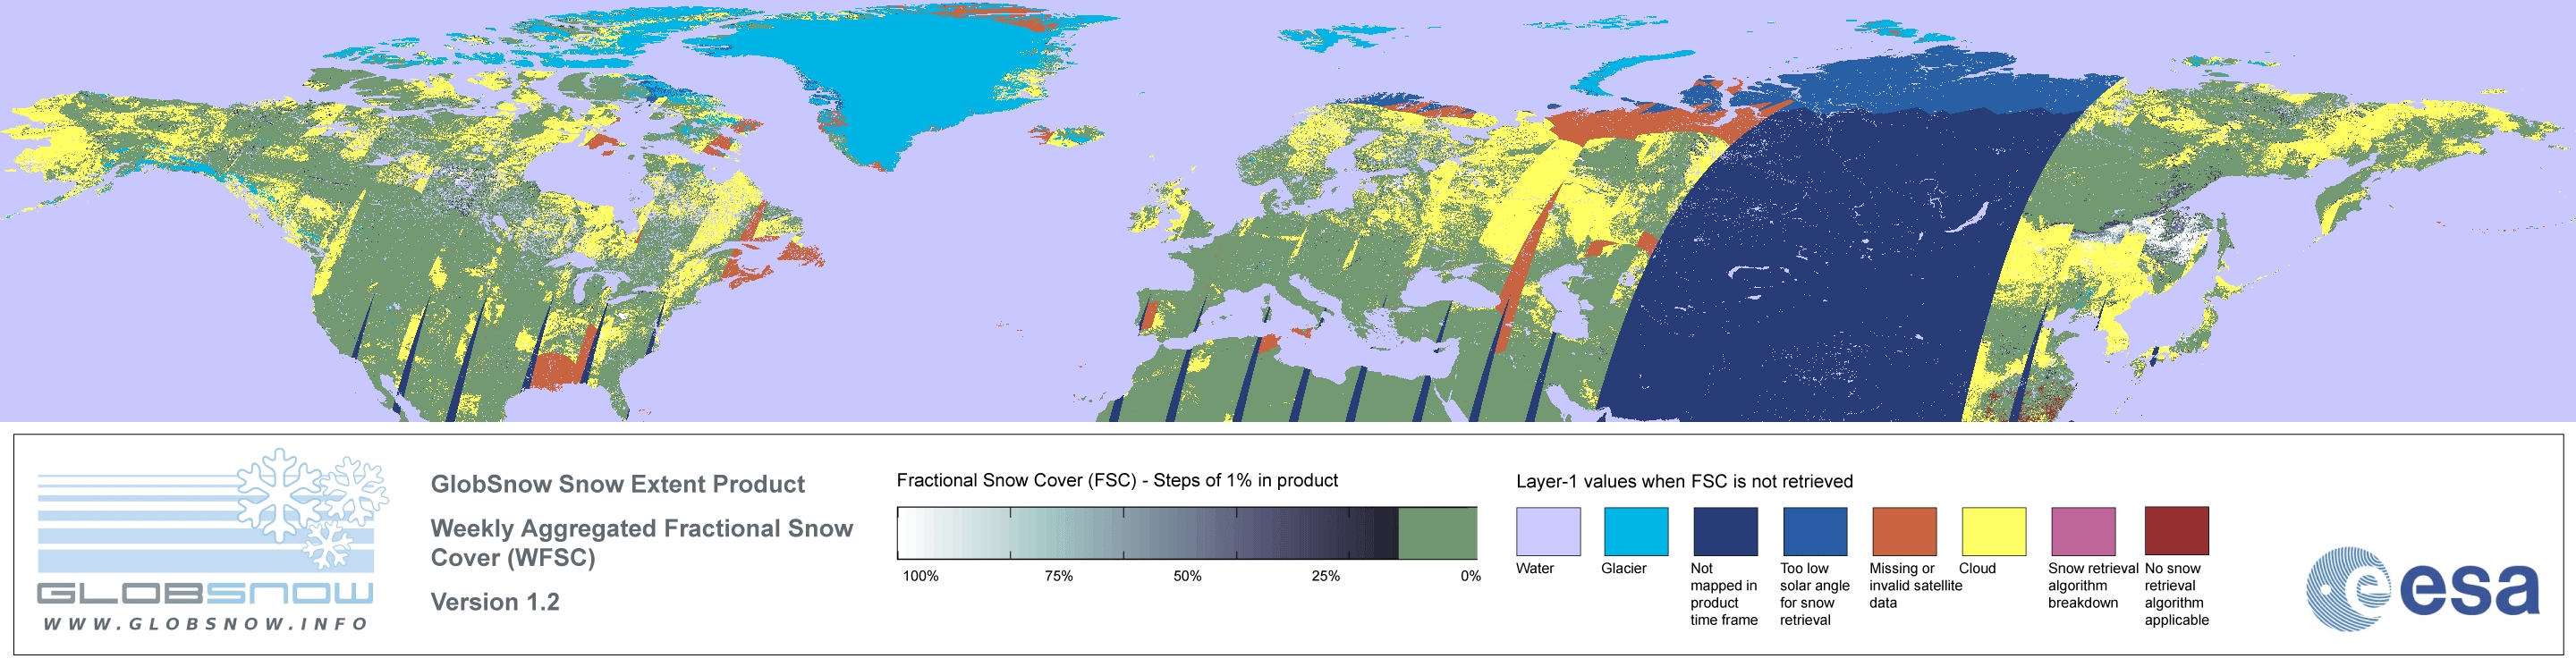Click the 'Glacier' legend label
Viewport: 2576px width, 667px height.
1624,568
